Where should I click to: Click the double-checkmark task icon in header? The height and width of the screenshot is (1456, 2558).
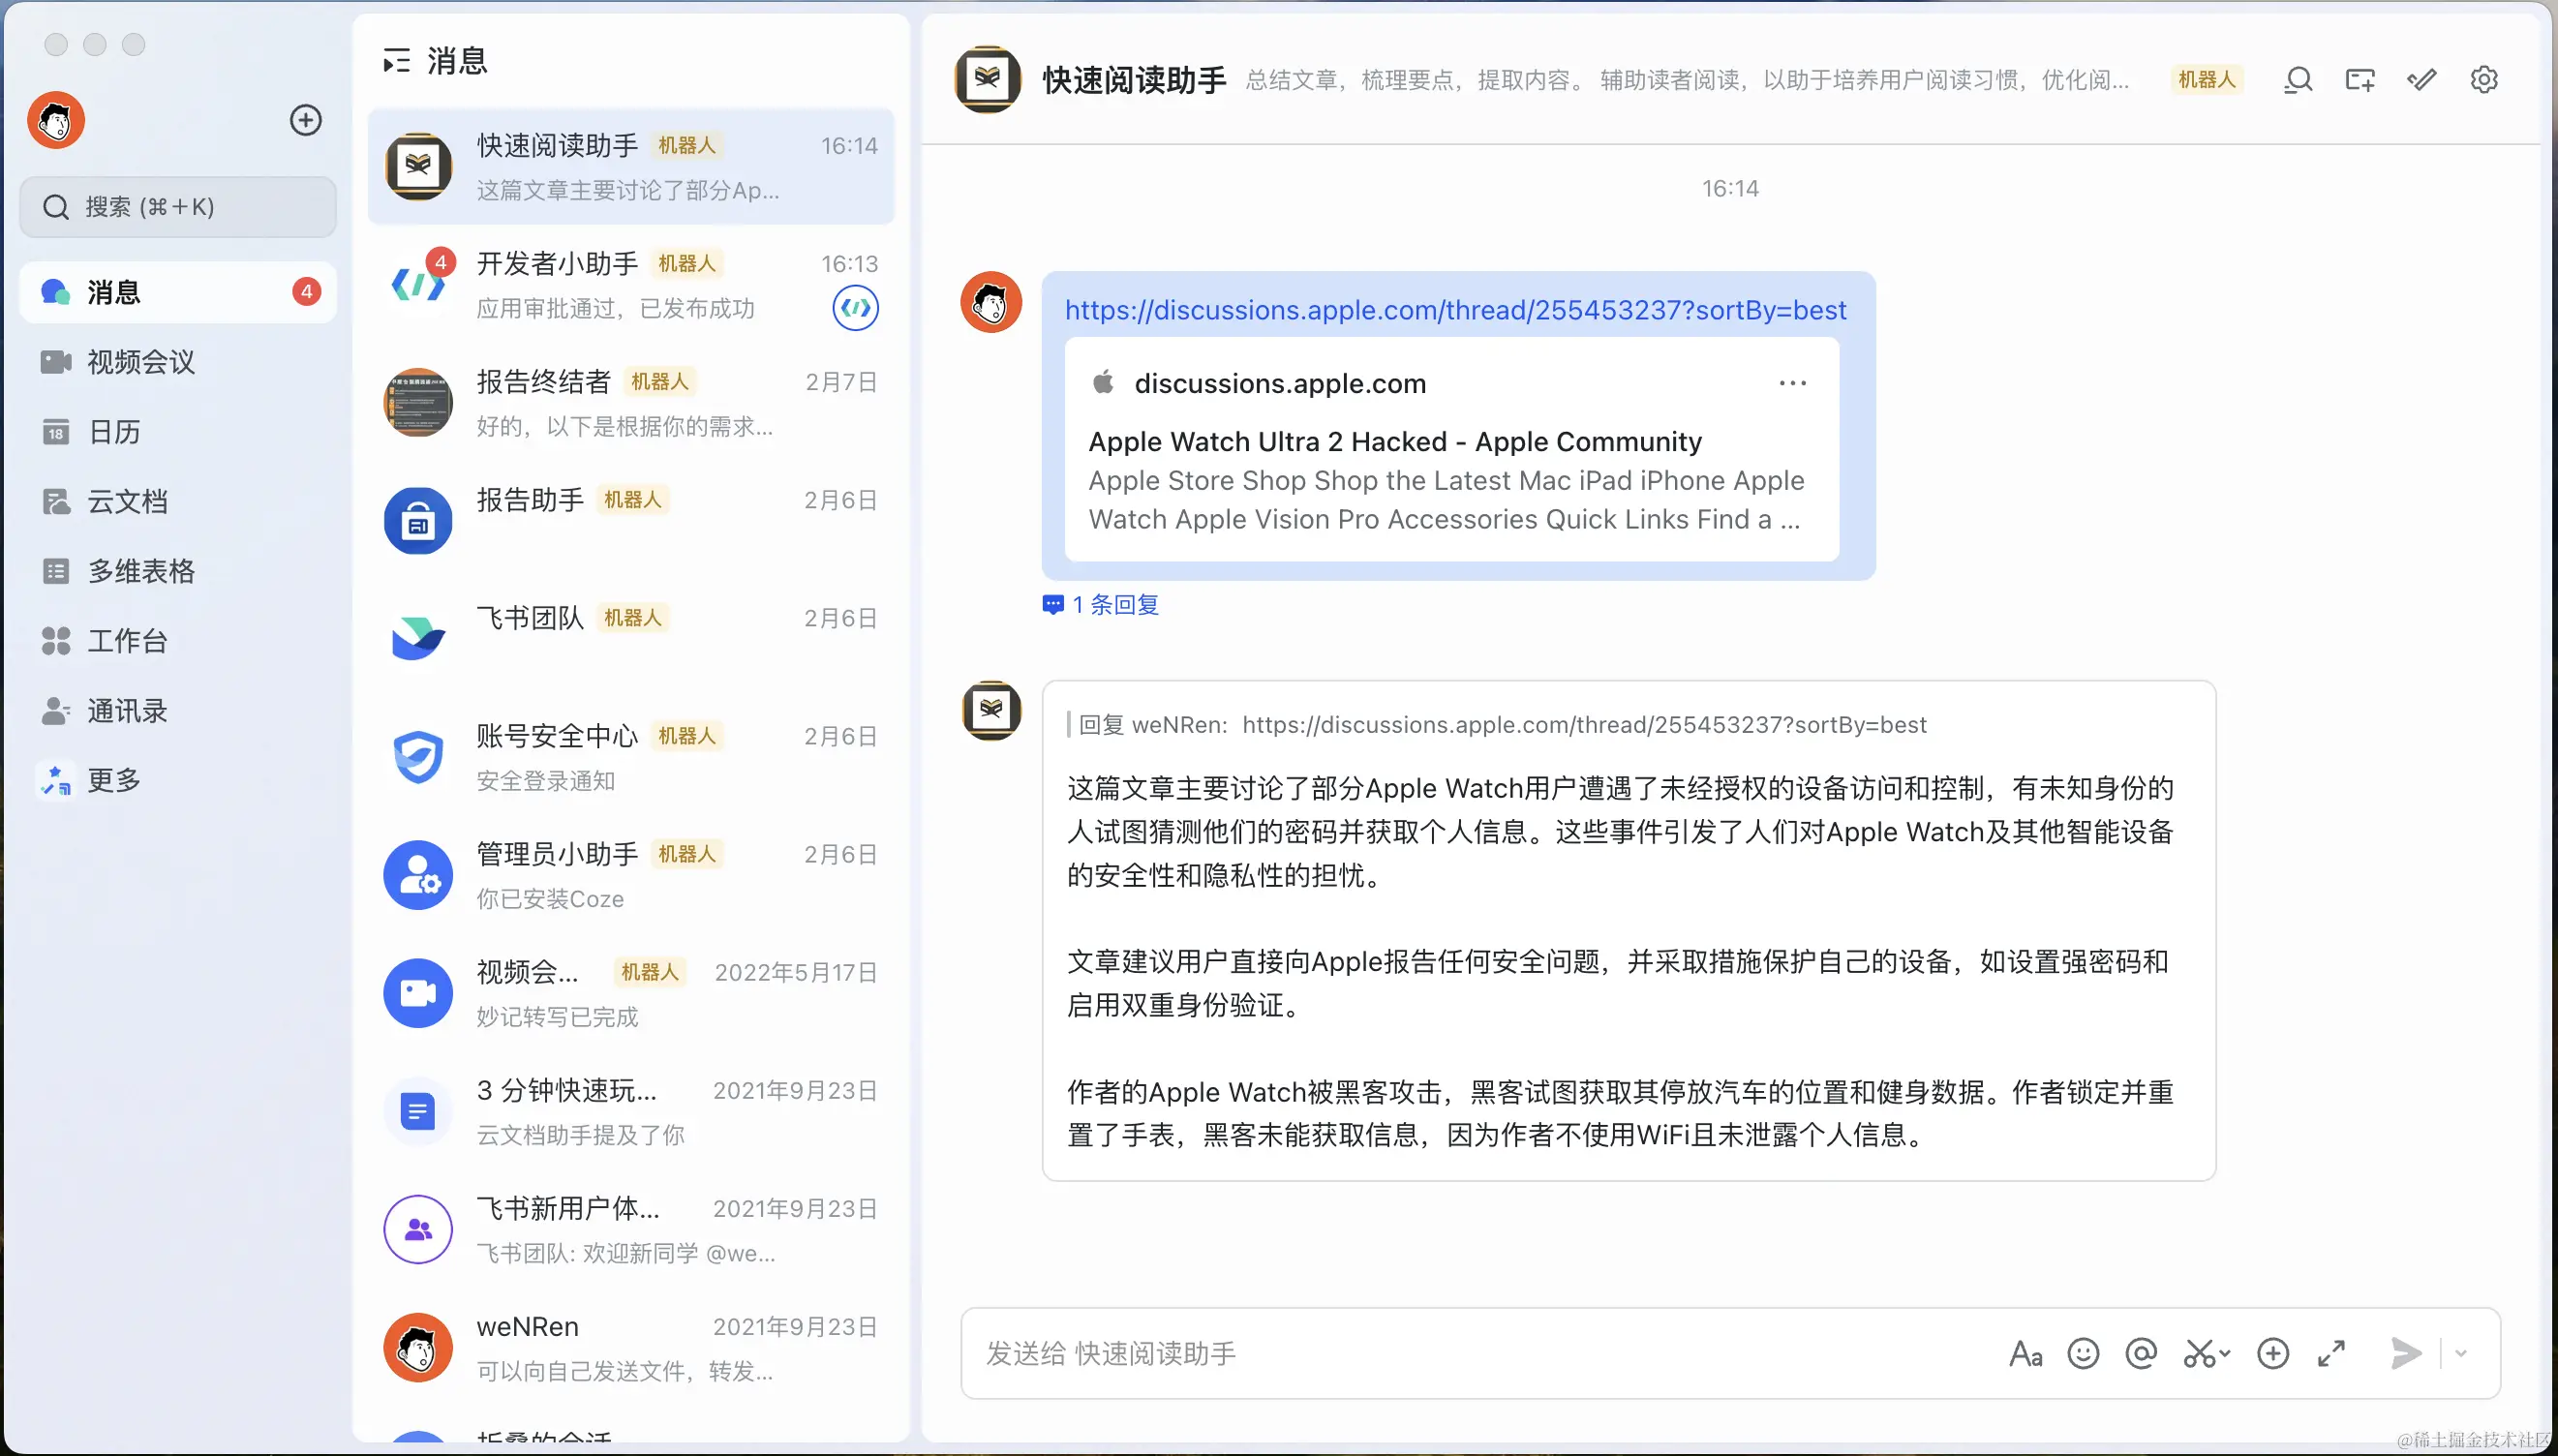[x=2422, y=80]
